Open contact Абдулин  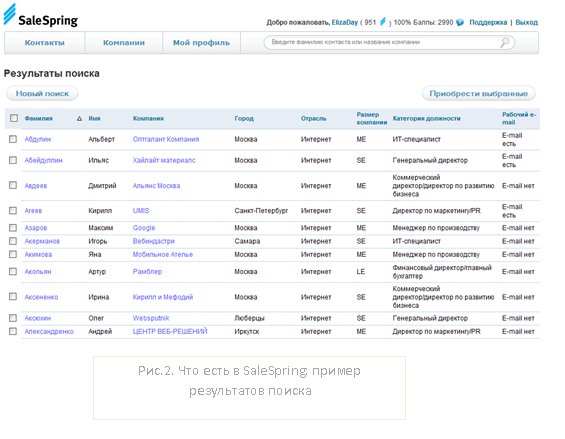coord(38,139)
